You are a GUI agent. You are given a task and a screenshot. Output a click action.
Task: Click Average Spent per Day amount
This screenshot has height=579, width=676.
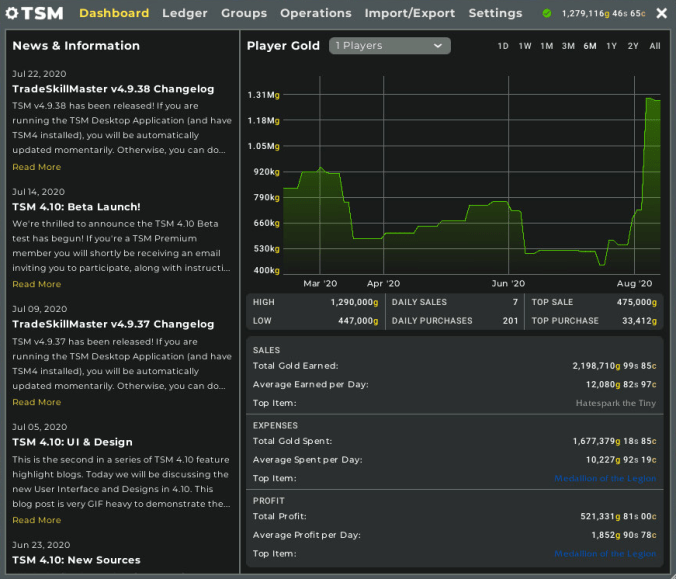click(x=621, y=460)
